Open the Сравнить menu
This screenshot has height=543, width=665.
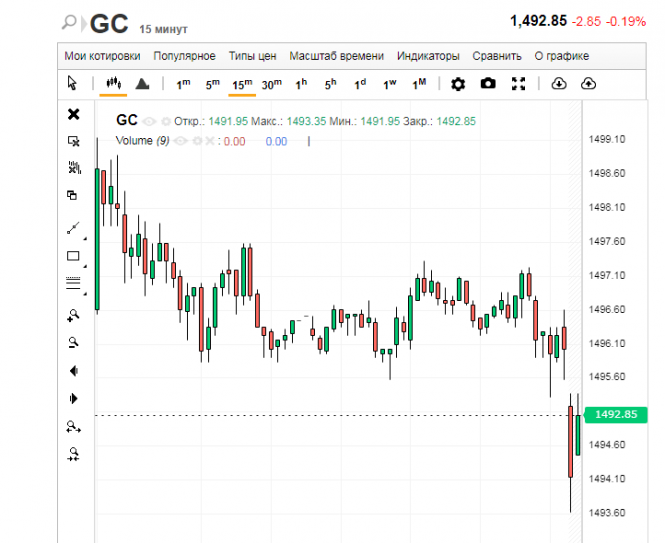pos(497,56)
